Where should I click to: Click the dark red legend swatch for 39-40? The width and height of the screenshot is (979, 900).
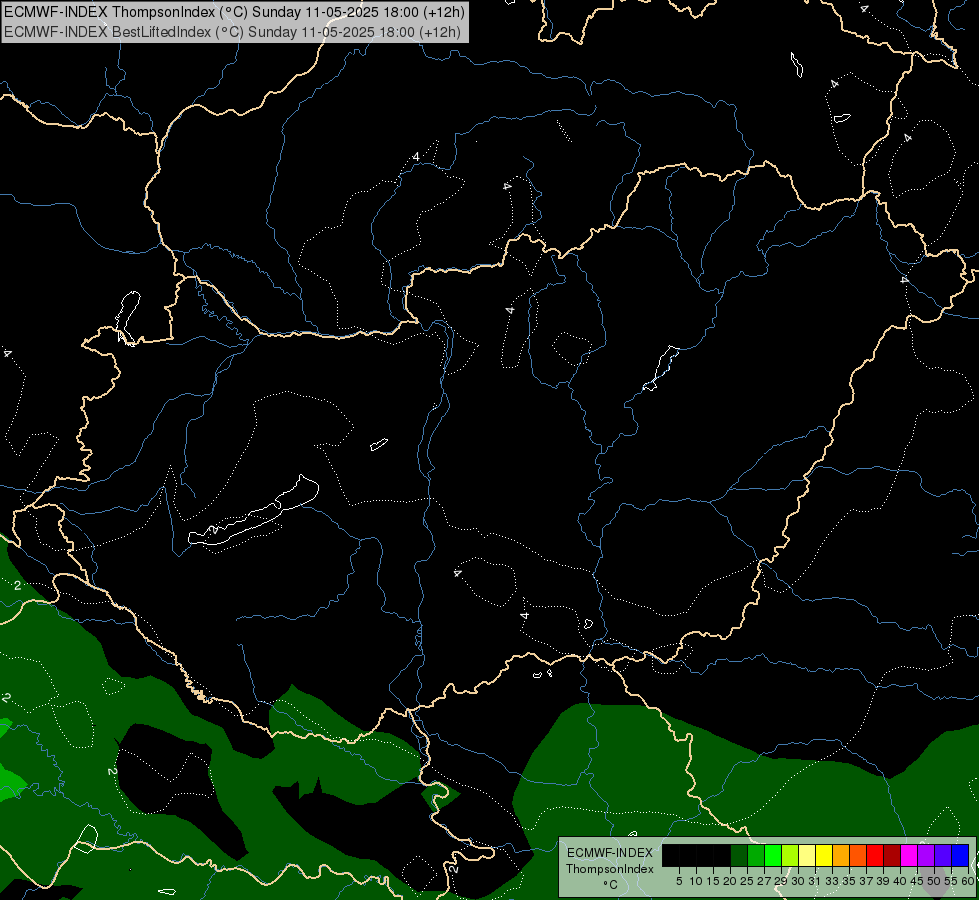892,855
